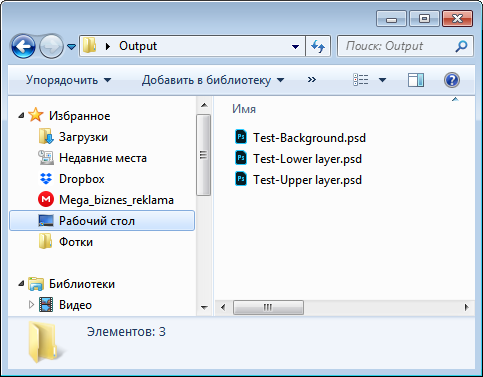Refresh the Output folder view
This screenshot has width=483, height=377.
click(x=318, y=46)
